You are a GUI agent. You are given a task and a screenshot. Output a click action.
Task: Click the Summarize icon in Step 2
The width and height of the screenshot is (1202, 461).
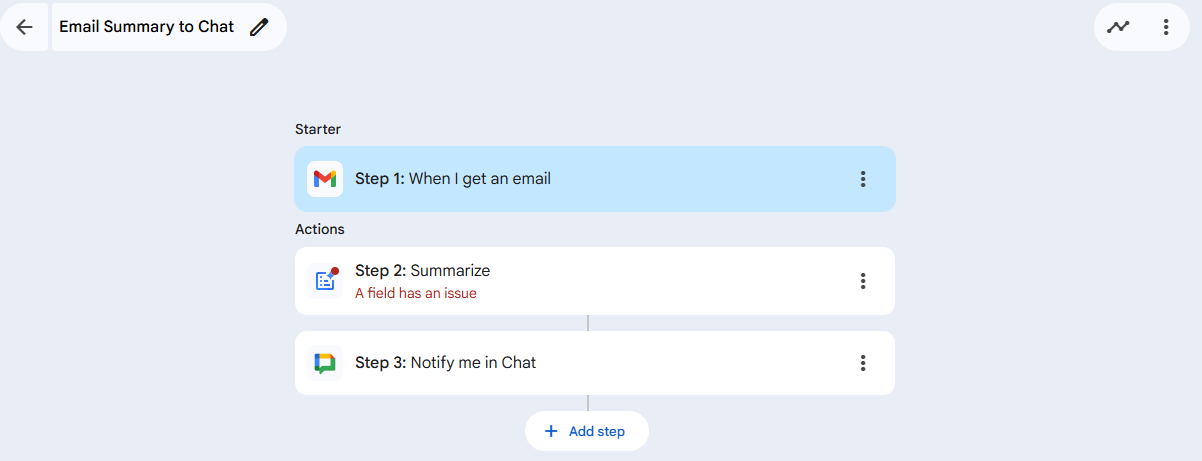click(x=324, y=281)
